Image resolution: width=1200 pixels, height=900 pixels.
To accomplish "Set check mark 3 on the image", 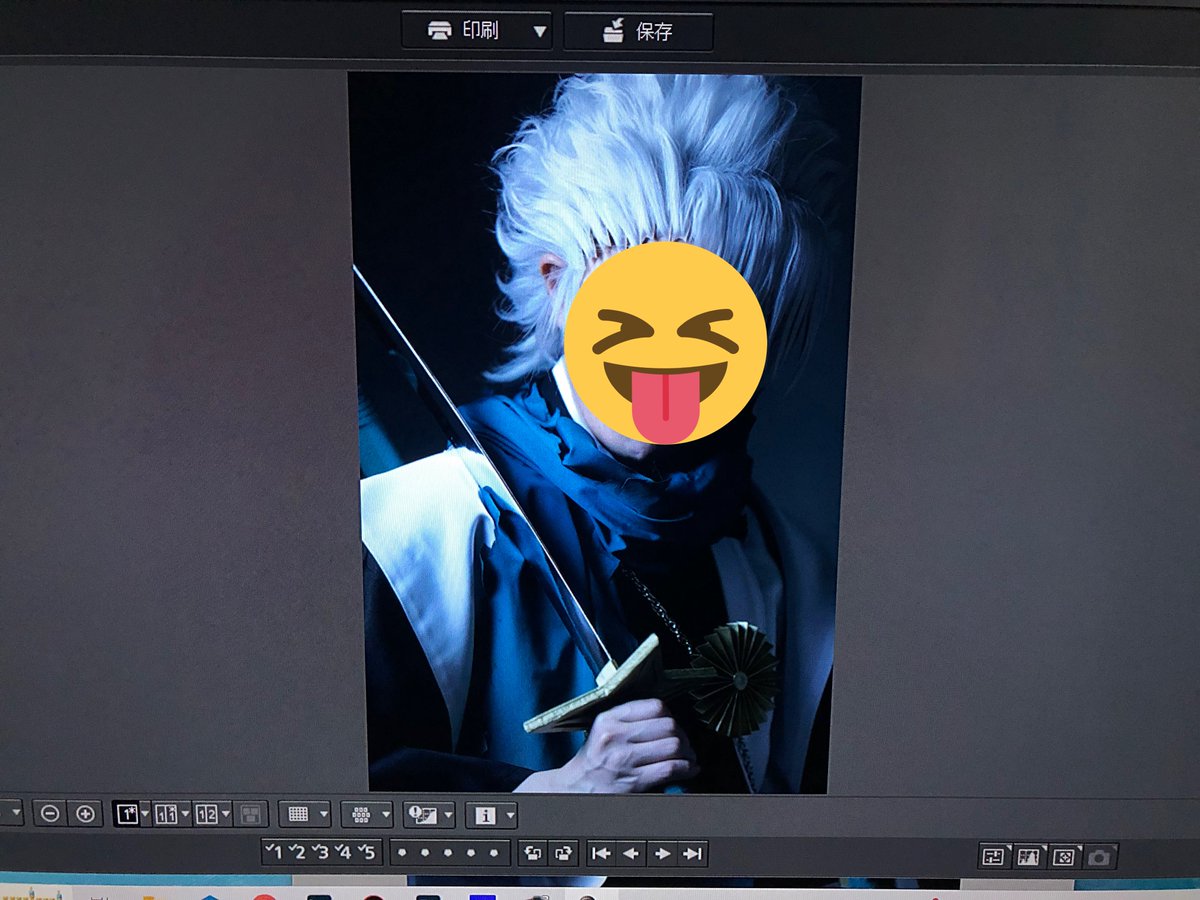I will pyautogui.click(x=320, y=852).
